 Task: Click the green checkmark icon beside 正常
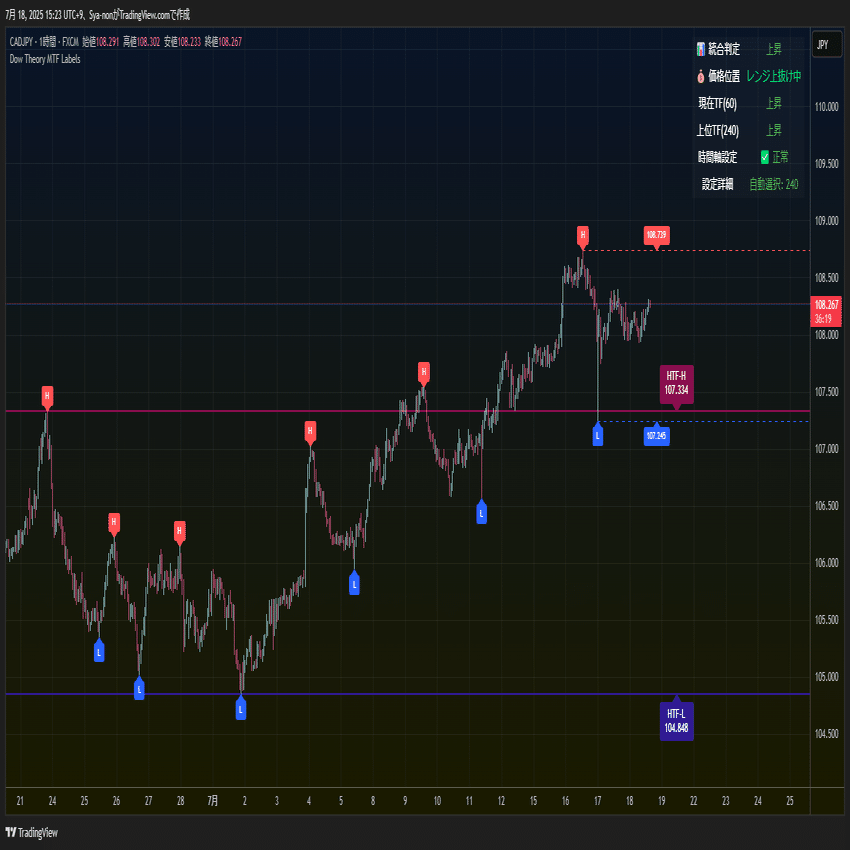765,157
